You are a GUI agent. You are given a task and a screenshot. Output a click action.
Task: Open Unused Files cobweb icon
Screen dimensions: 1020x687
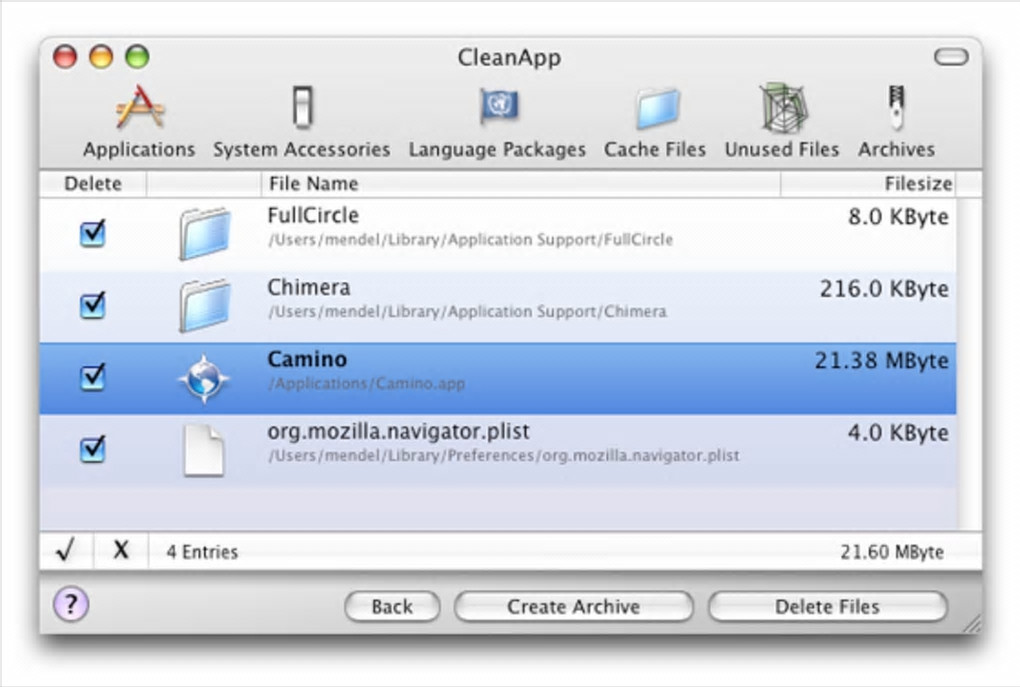pos(782,108)
